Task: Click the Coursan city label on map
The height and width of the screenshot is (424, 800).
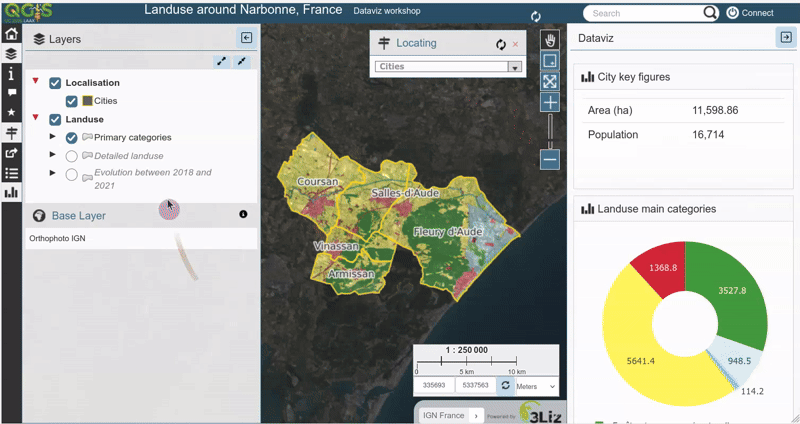Action: (x=317, y=182)
